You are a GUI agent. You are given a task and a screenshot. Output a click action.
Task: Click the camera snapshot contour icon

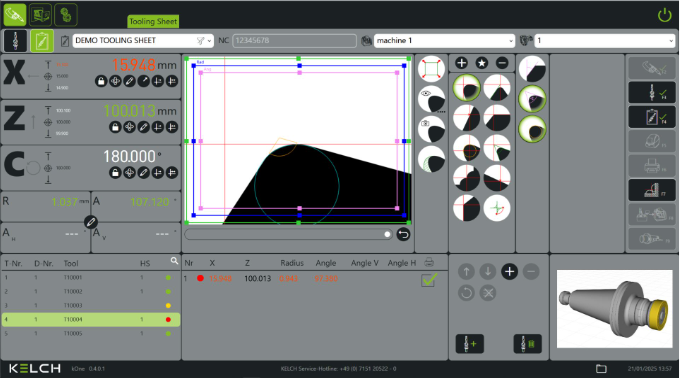pyautogui.click(x=432, y=129)
